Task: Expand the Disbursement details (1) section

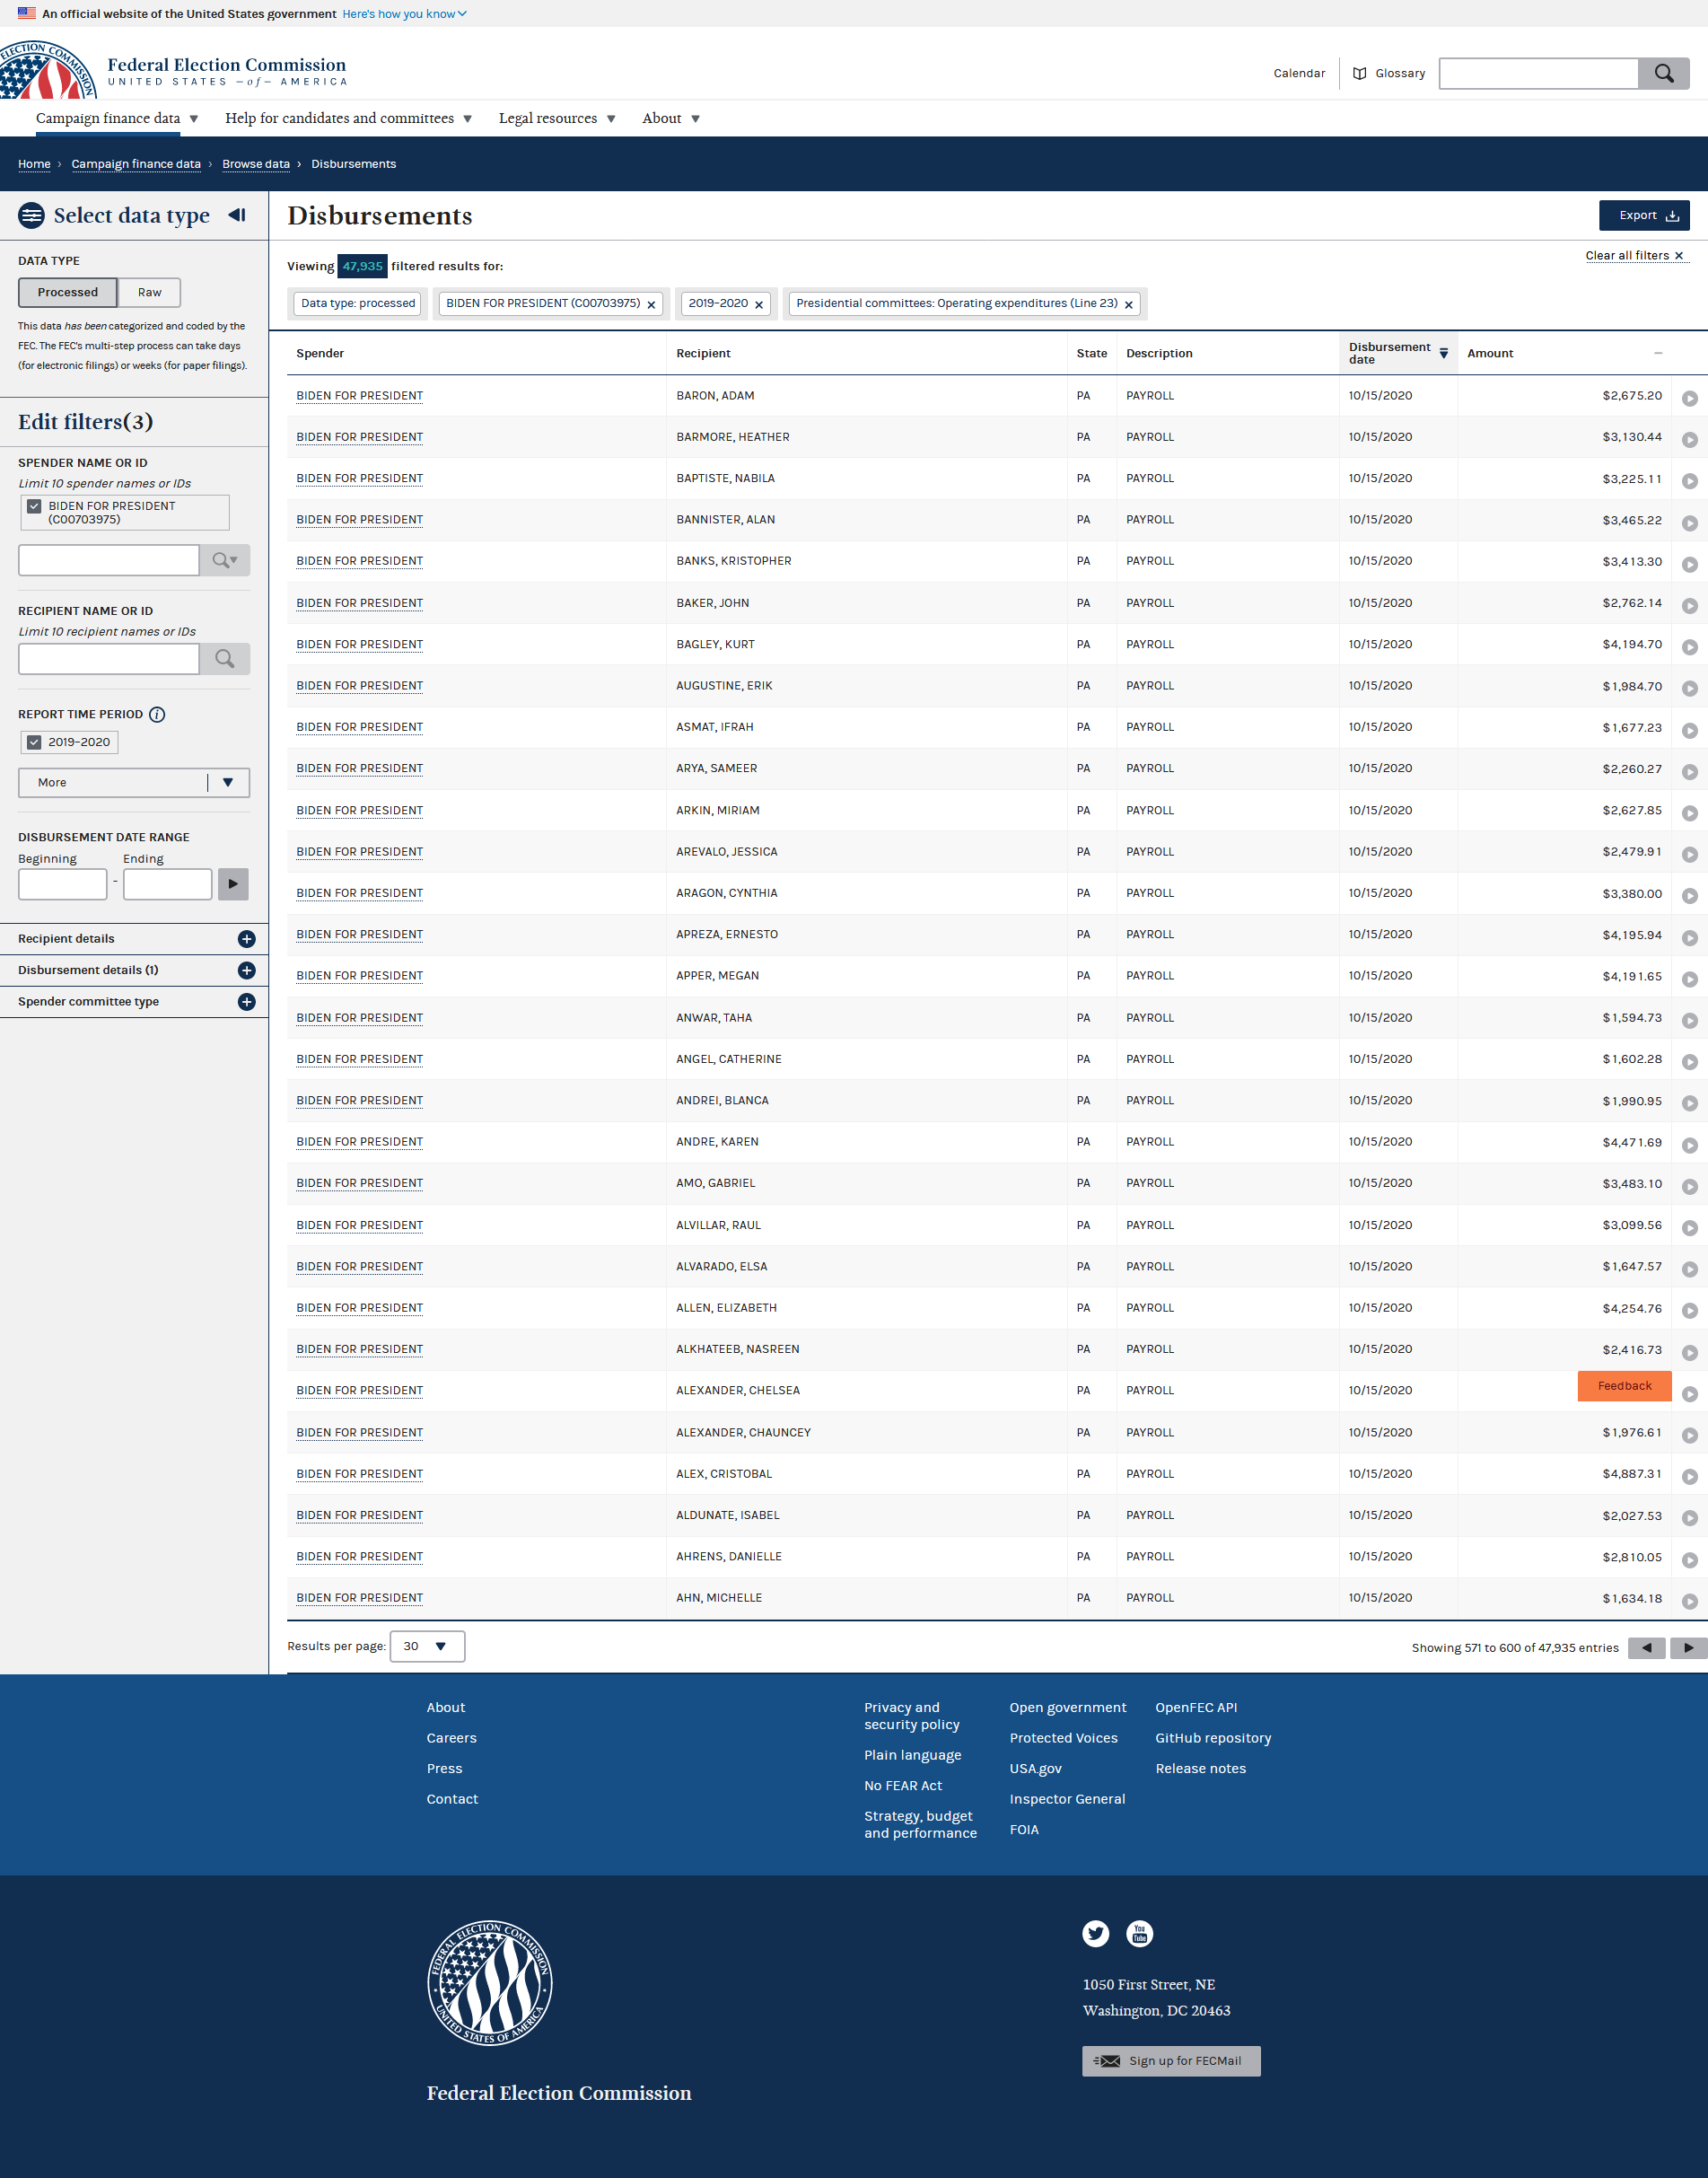Action: coord(134,970)
